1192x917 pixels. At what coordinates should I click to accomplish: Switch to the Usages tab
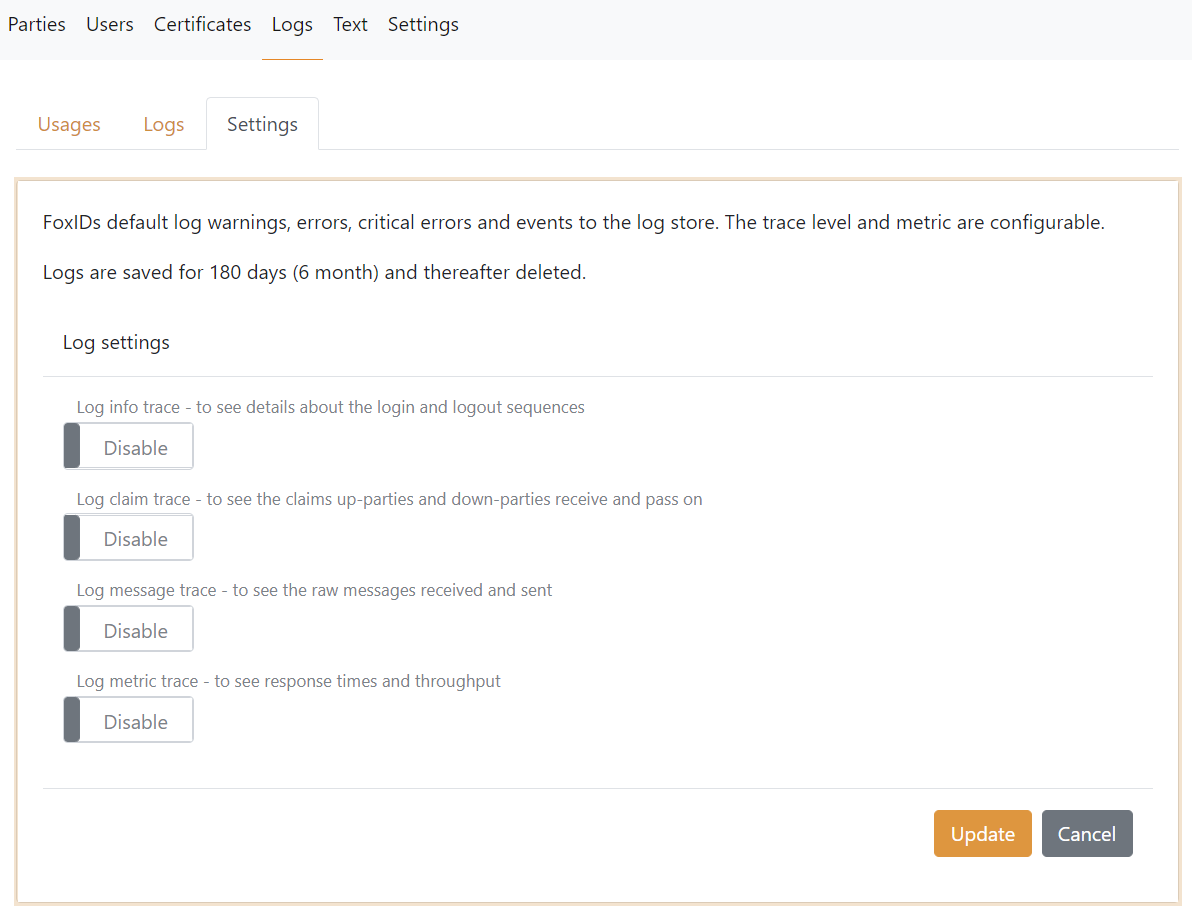pos(69,124)
